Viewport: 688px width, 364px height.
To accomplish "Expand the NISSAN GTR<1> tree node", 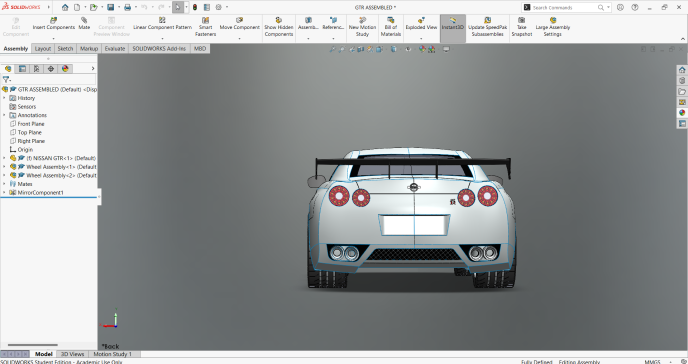I will tap(4, 158).
